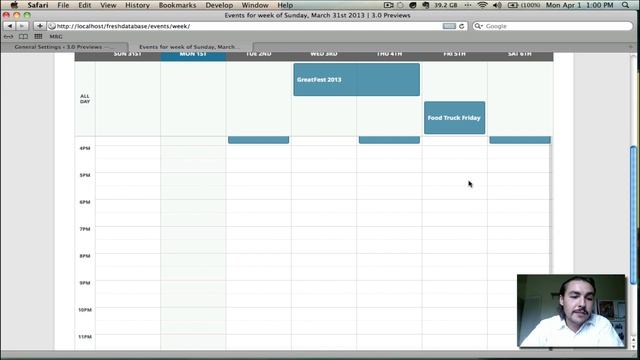This screenshot has height=360, width=640.
Task: Open the Apple menu
Action: pyautogui.click(x=14, y=5)
